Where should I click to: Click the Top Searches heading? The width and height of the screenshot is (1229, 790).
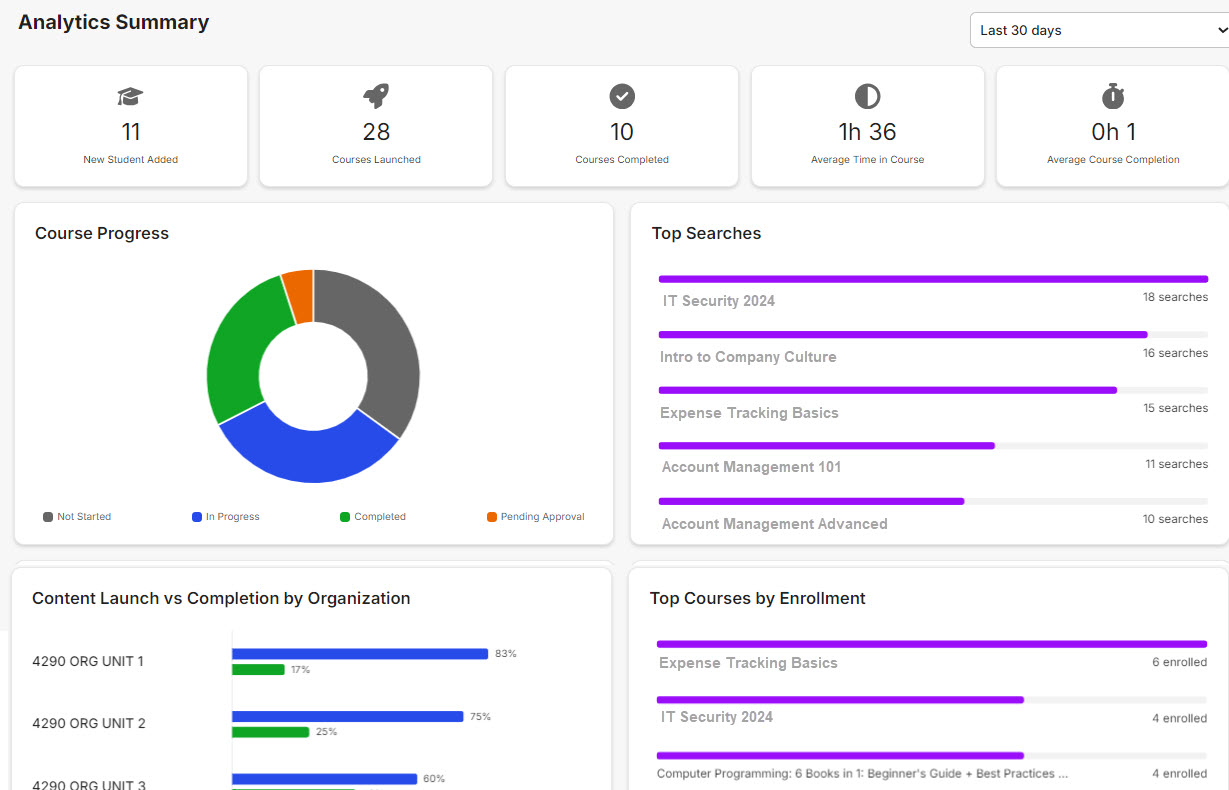pyautogui.click(x=706, y=234)
